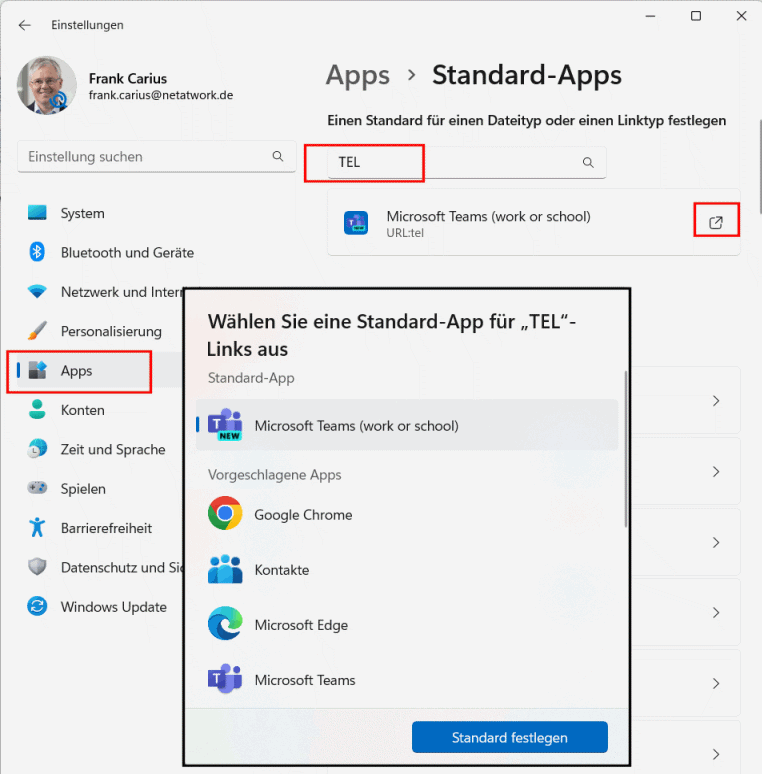Go back with the arrow icon
762x774 pixels.
point(24,25)
